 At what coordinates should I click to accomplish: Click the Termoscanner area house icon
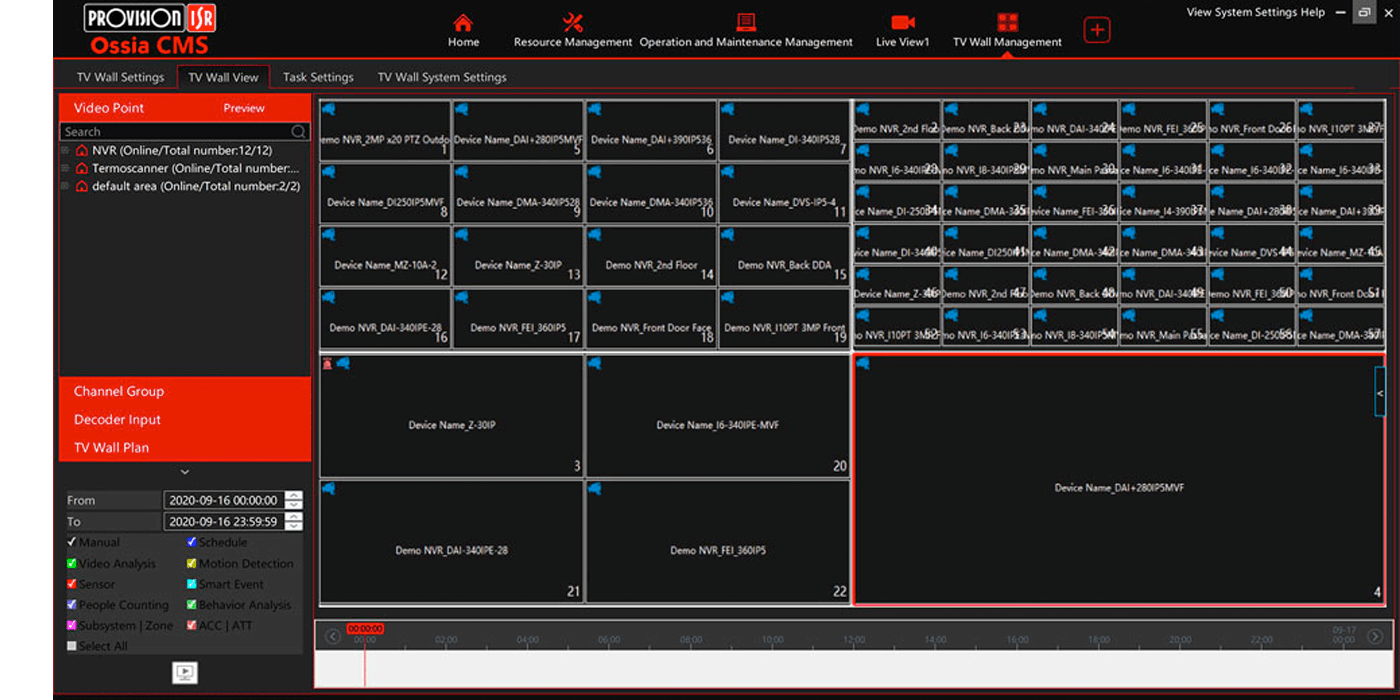82,168
